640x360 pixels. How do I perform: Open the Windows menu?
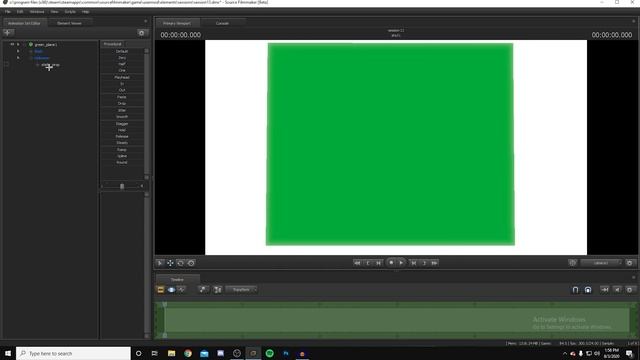[x=37, y=12]
